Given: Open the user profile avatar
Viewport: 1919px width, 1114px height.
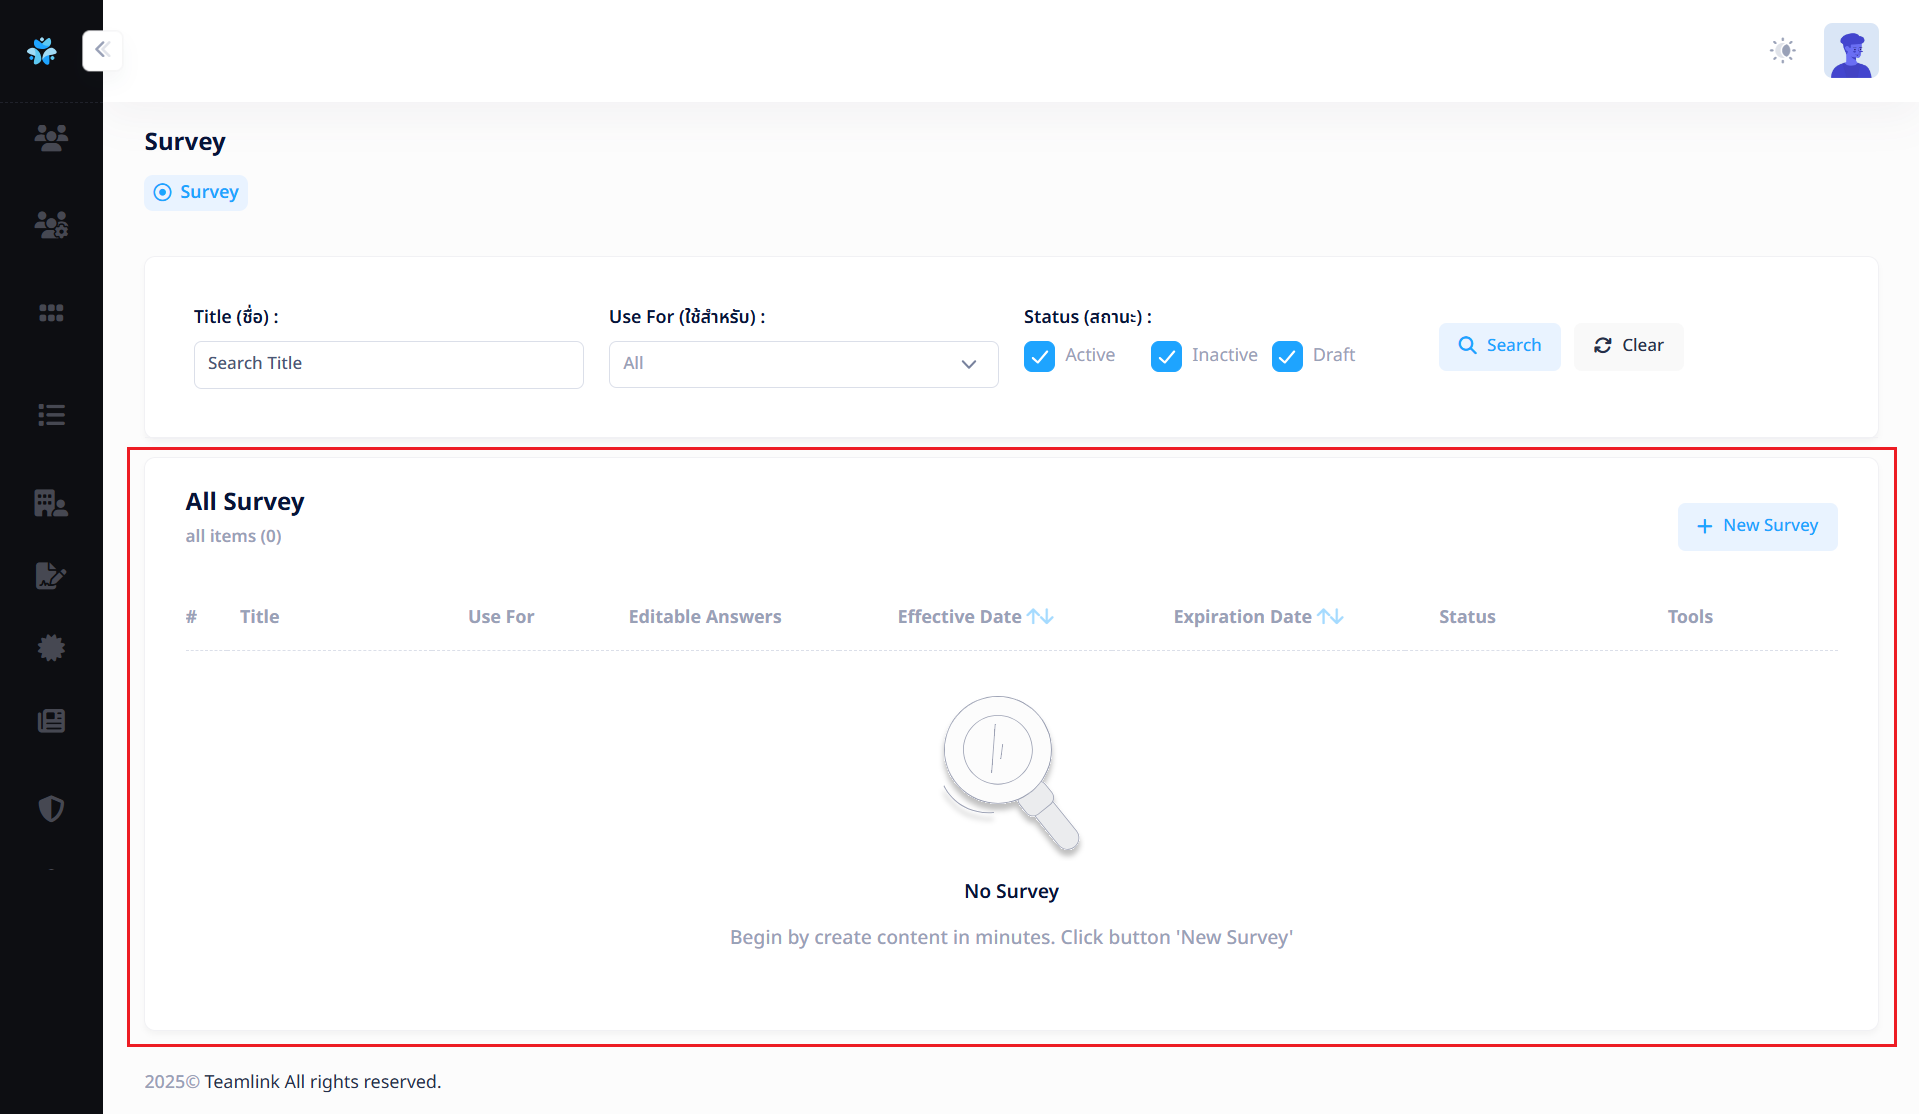Looking at the screenshot, I should tap(1850, 50).
